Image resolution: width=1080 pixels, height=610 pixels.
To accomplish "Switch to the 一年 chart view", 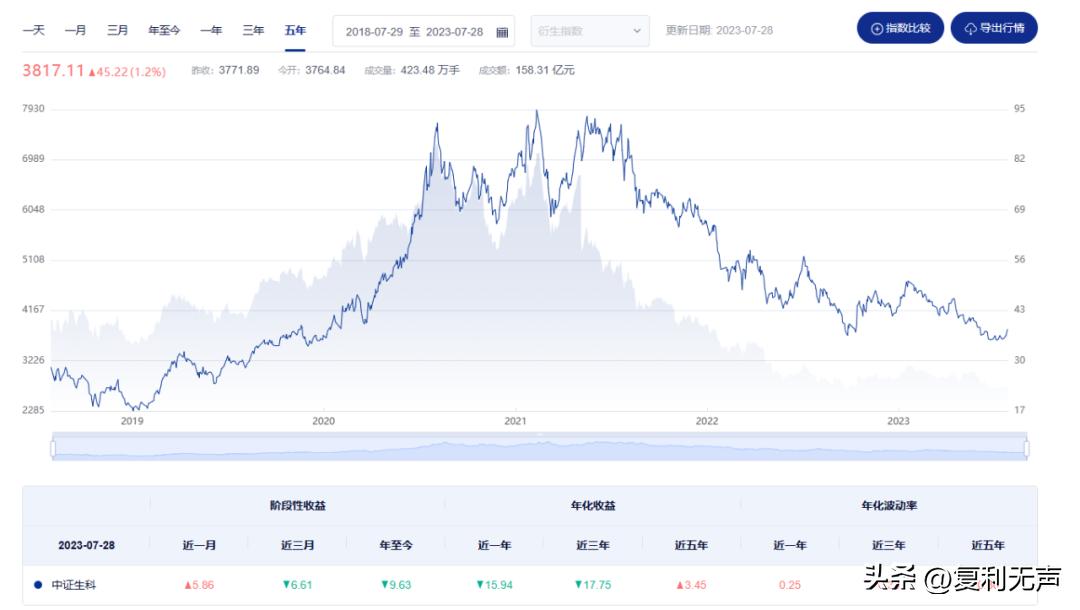I will click(211, 31).
